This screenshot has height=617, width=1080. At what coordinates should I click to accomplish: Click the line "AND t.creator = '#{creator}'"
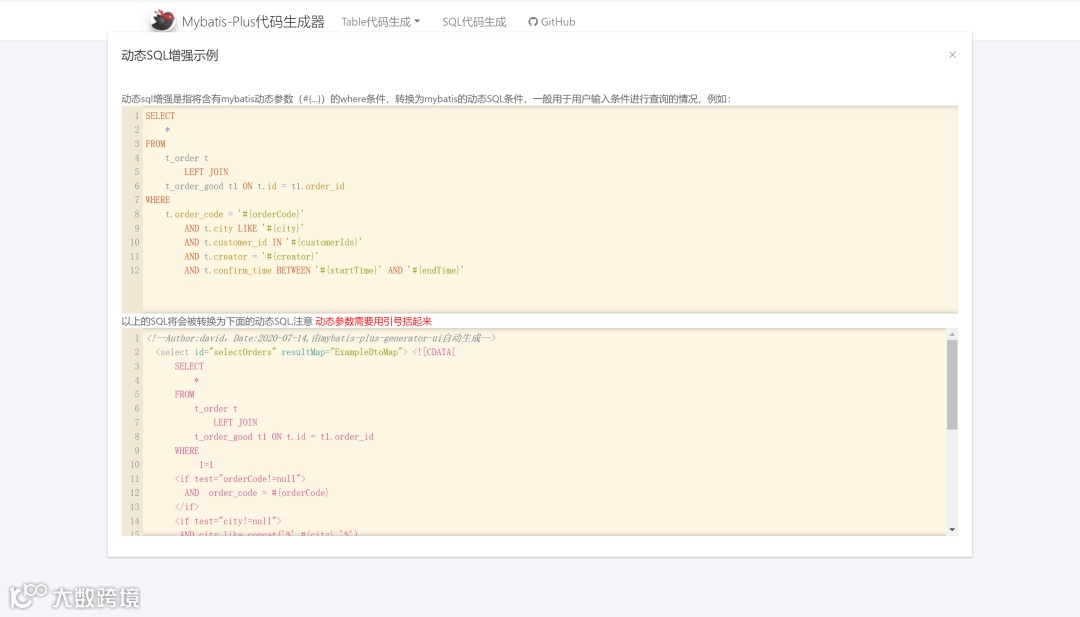pos(251,257)
